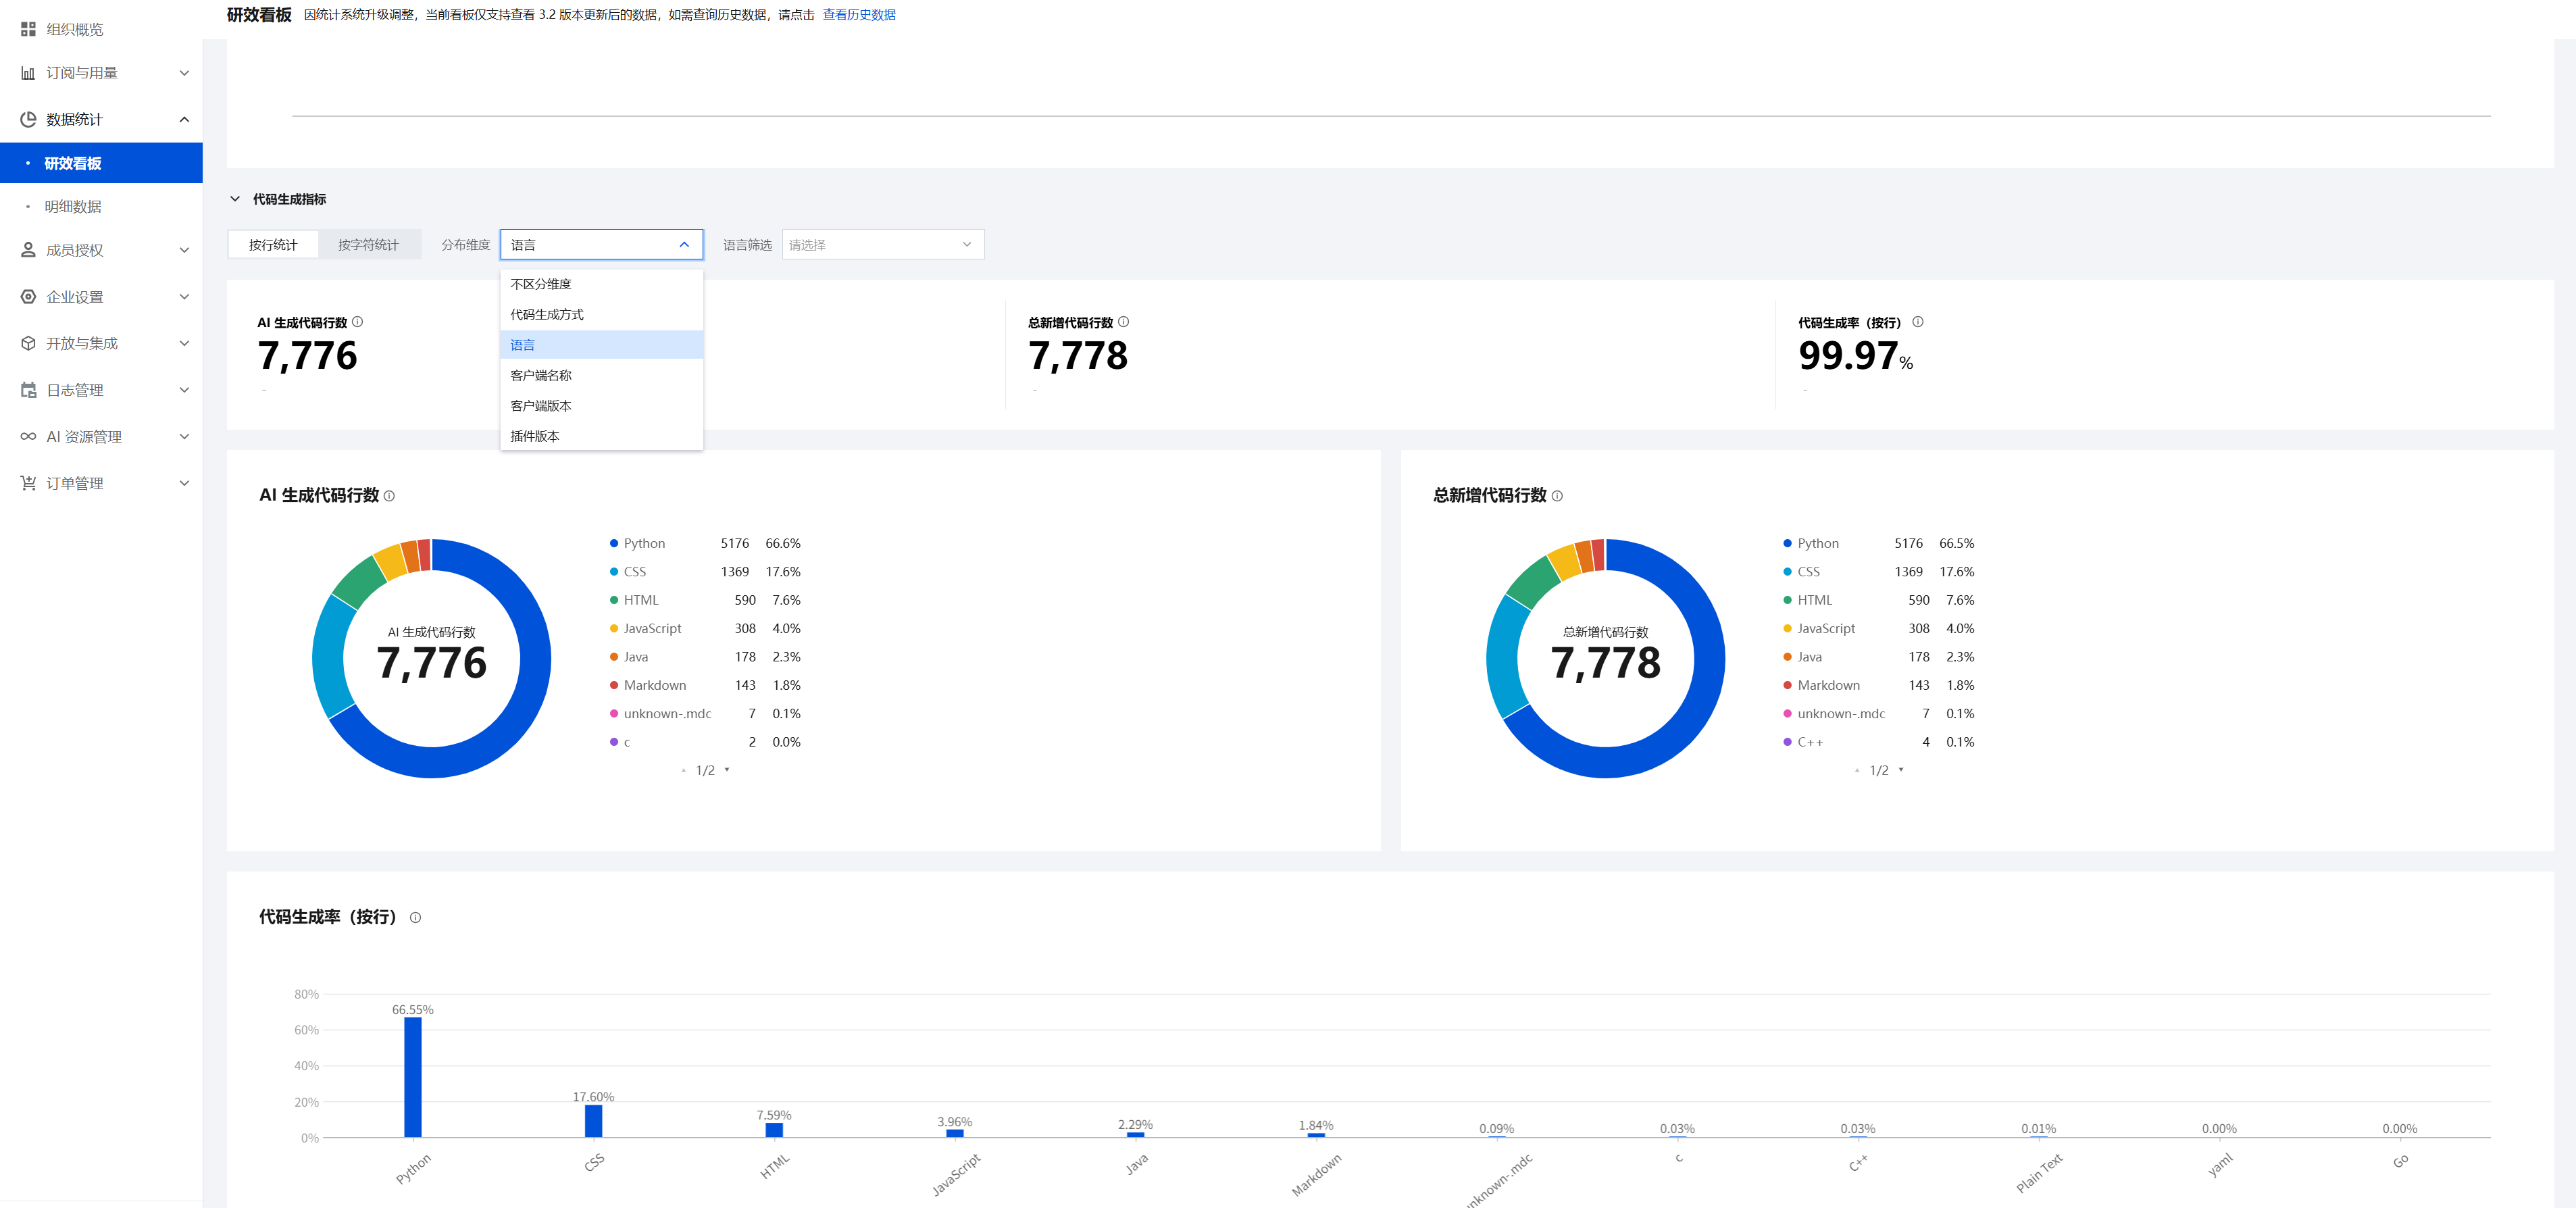Screen dimensions: 2576x1208
Task: Collapse the 数据统计 sidebar menu
Action: pos(184,120)
